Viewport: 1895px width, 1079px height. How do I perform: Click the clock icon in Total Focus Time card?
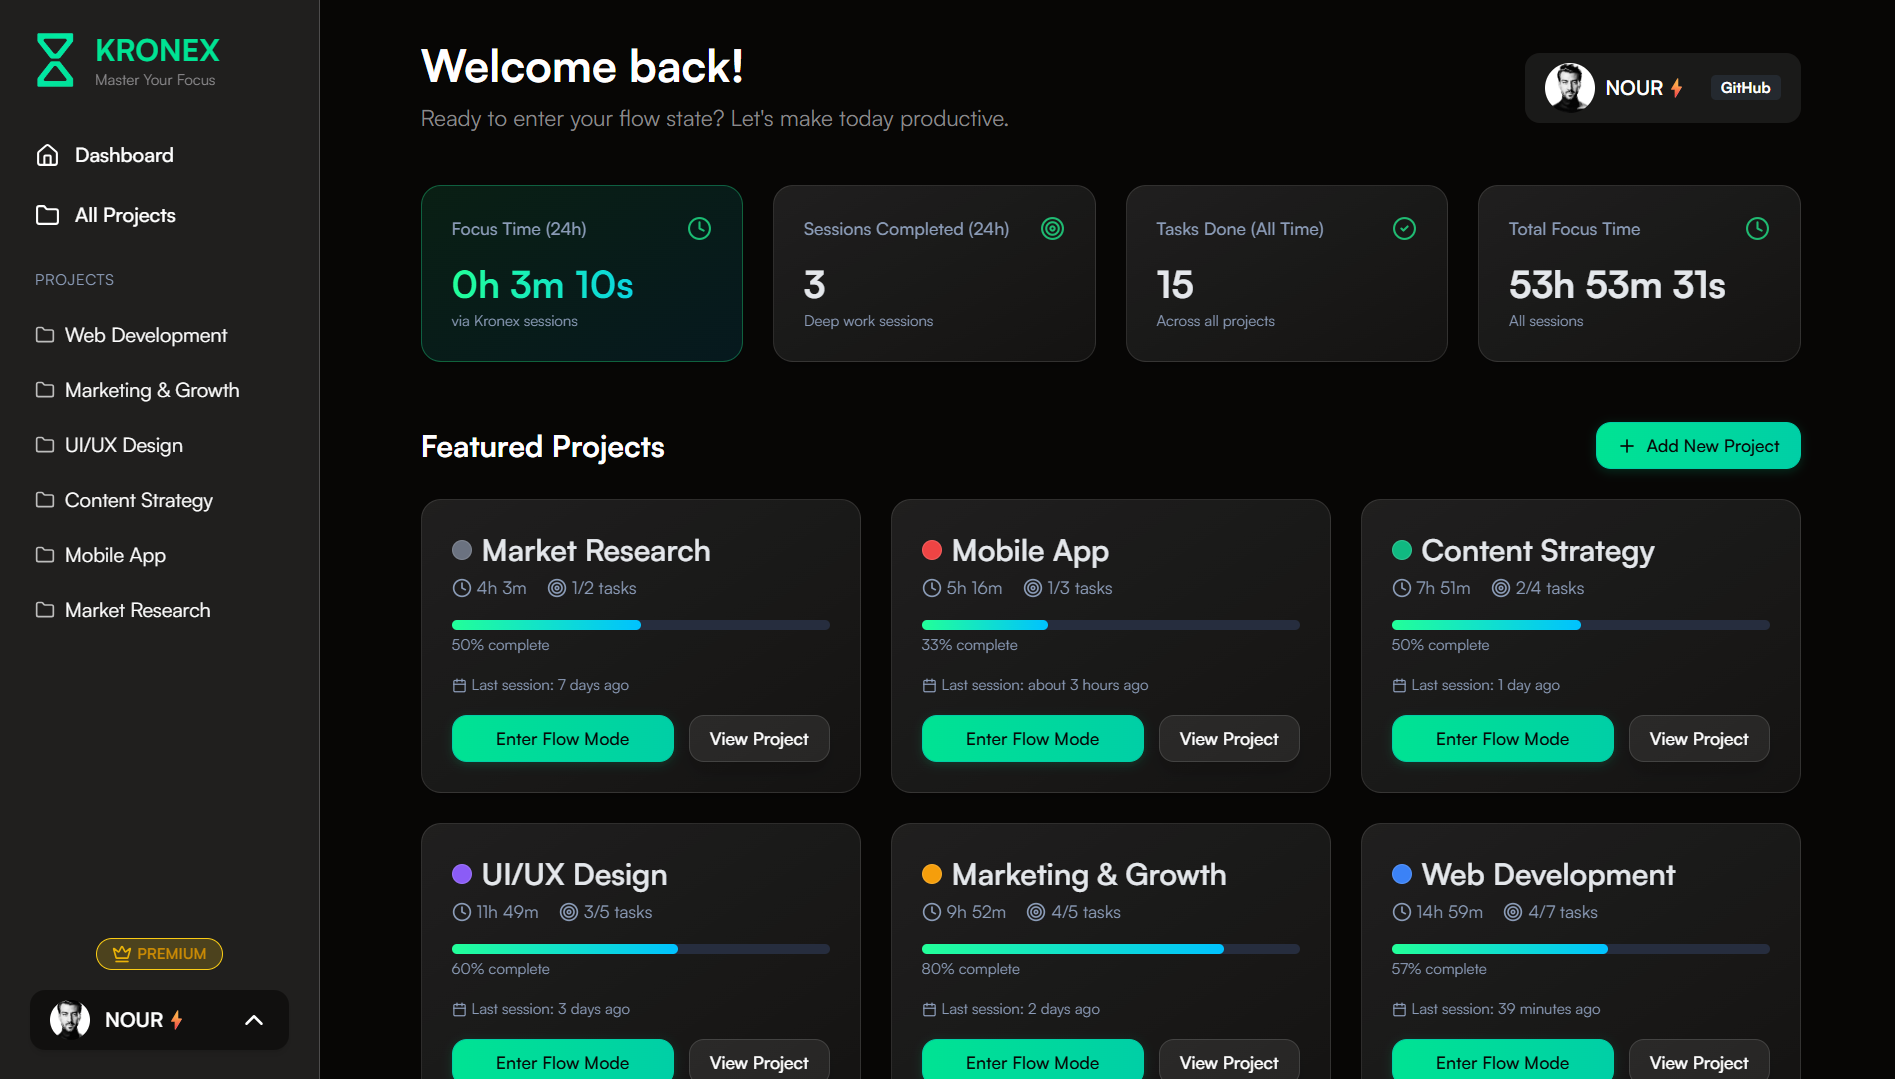pyautogui.click(x=1756, y=229)
